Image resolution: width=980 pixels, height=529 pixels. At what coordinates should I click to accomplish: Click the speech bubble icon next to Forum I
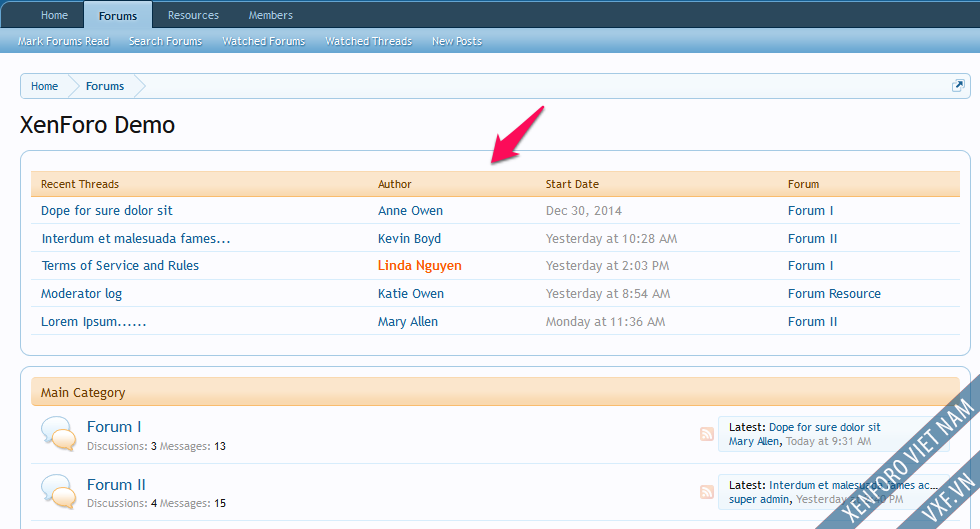pos(59,433)
